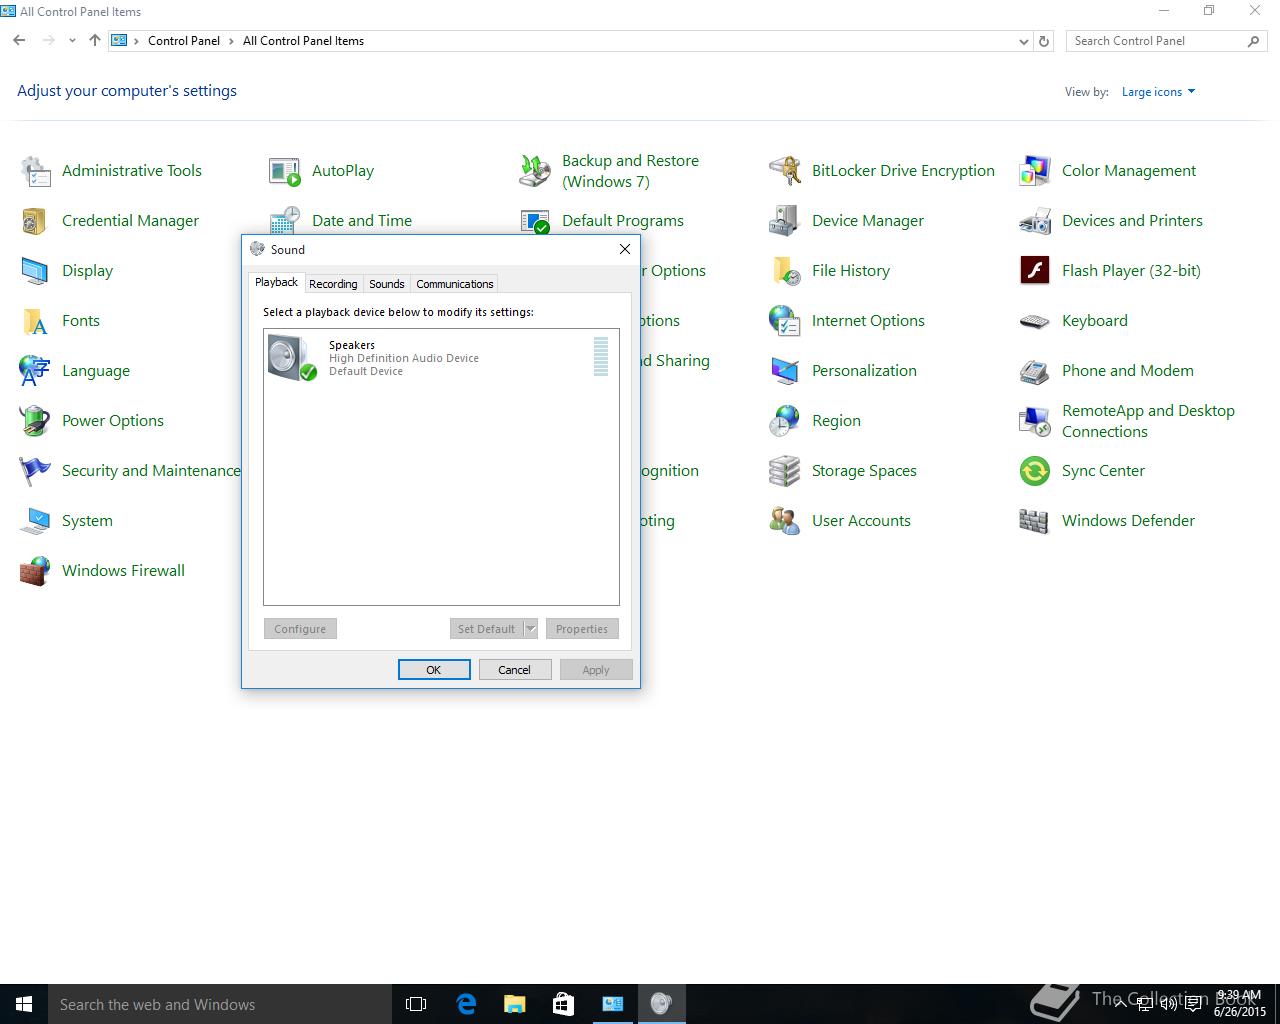Click the Search the web and Windows box
Viewport: 1280px width, 1024px height.
pos(220,1004)
